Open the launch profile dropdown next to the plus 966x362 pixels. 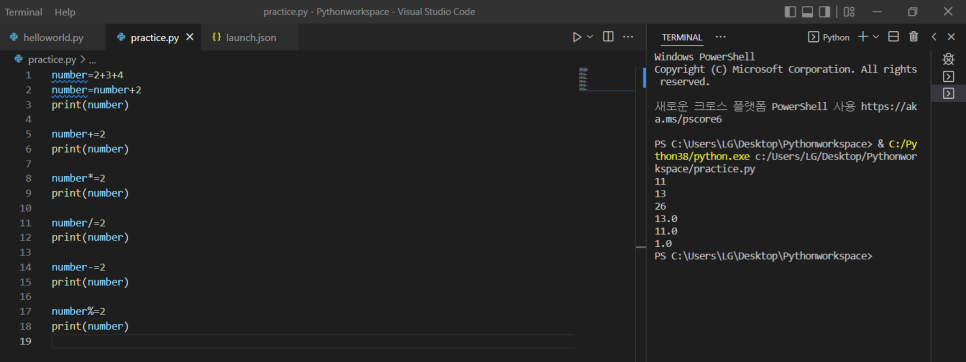point(875,37)
